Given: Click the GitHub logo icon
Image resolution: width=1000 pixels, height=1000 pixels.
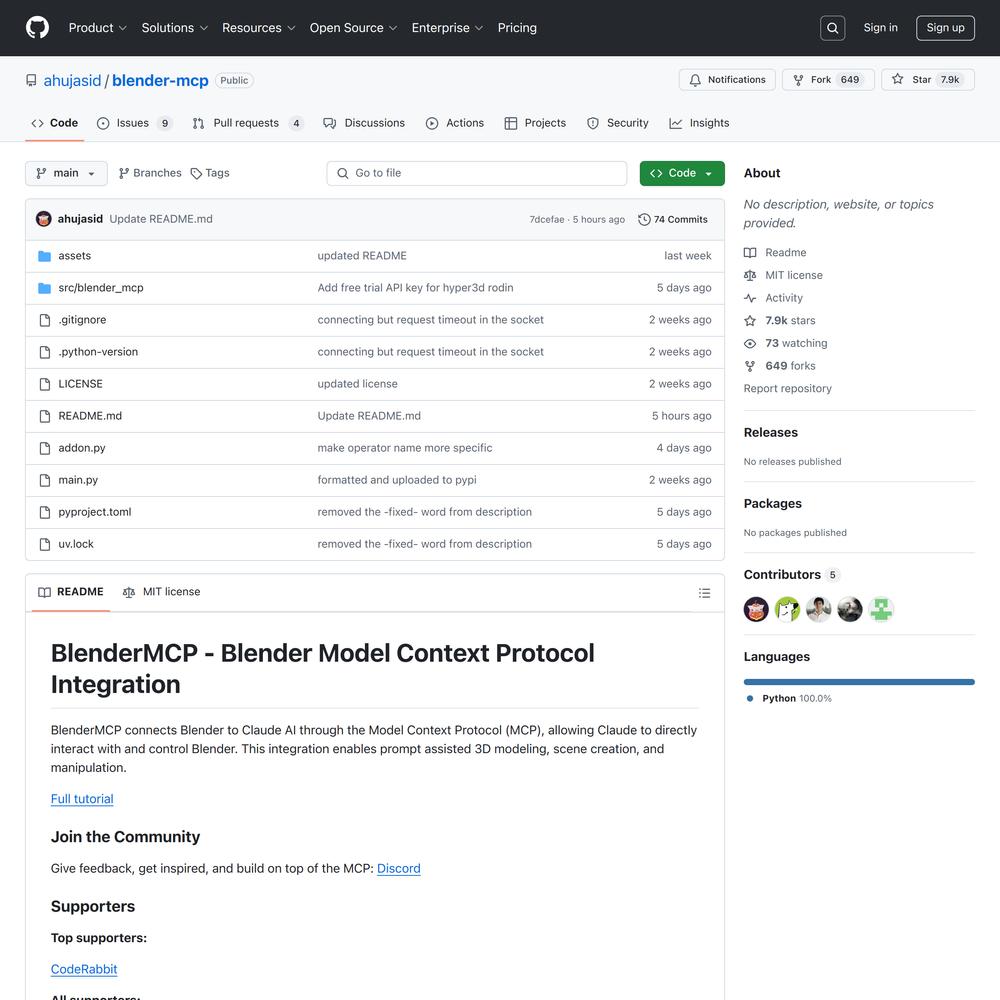Looking at the screenshot, I should tap(37, 28).
